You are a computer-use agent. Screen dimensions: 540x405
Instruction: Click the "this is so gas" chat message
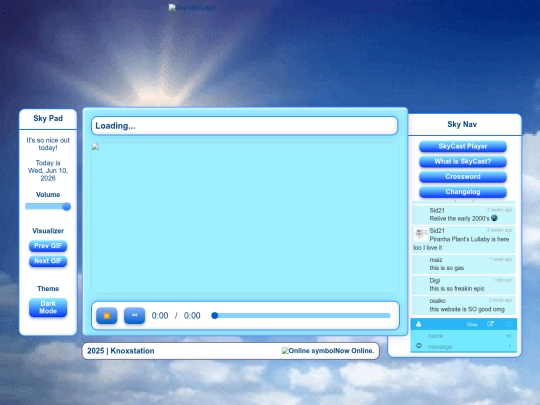446,268
